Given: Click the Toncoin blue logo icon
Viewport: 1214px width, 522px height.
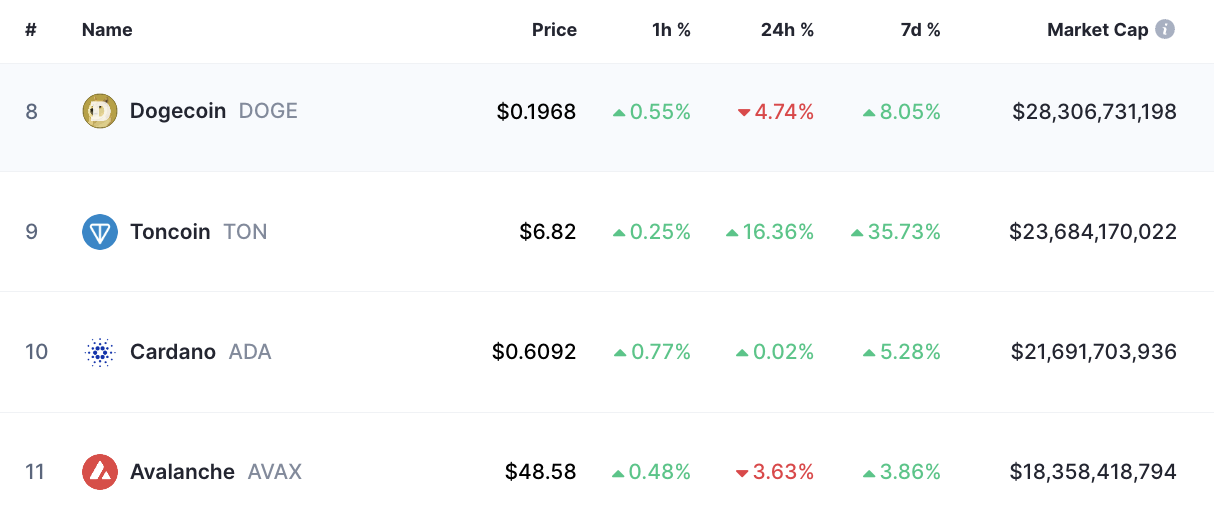Looking at the screenshot, I should 100,232.
